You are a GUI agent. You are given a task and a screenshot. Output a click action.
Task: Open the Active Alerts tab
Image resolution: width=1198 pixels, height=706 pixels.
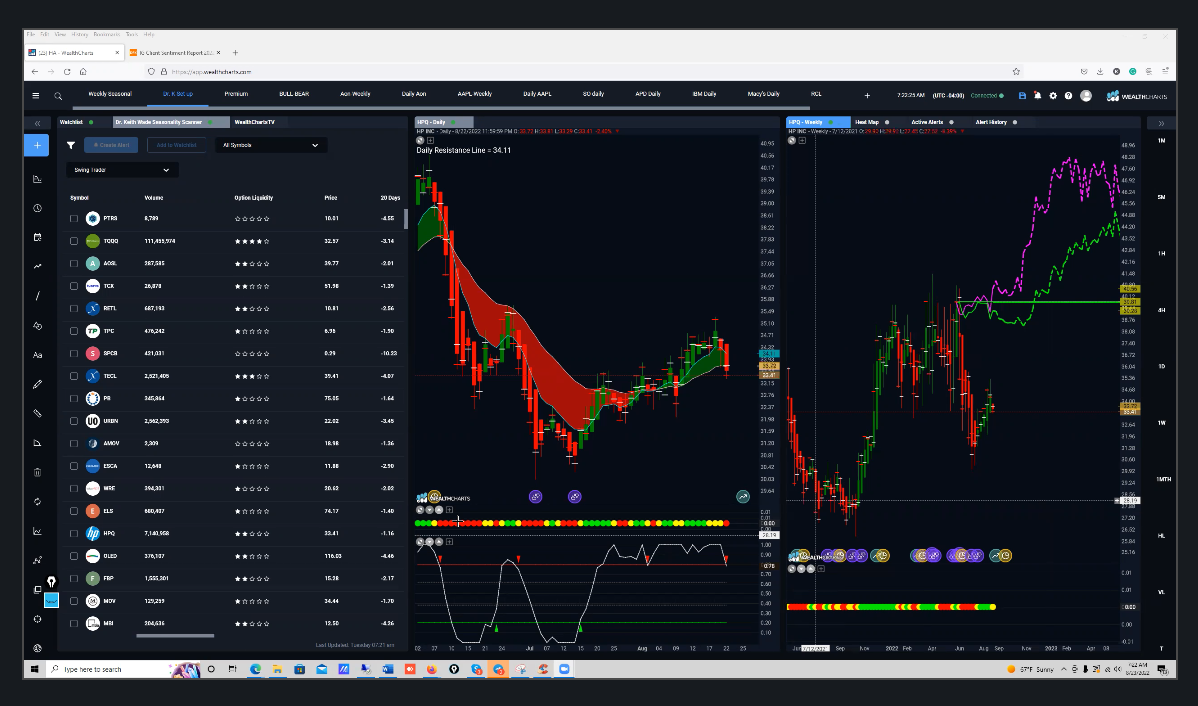[x=928, y=122]
